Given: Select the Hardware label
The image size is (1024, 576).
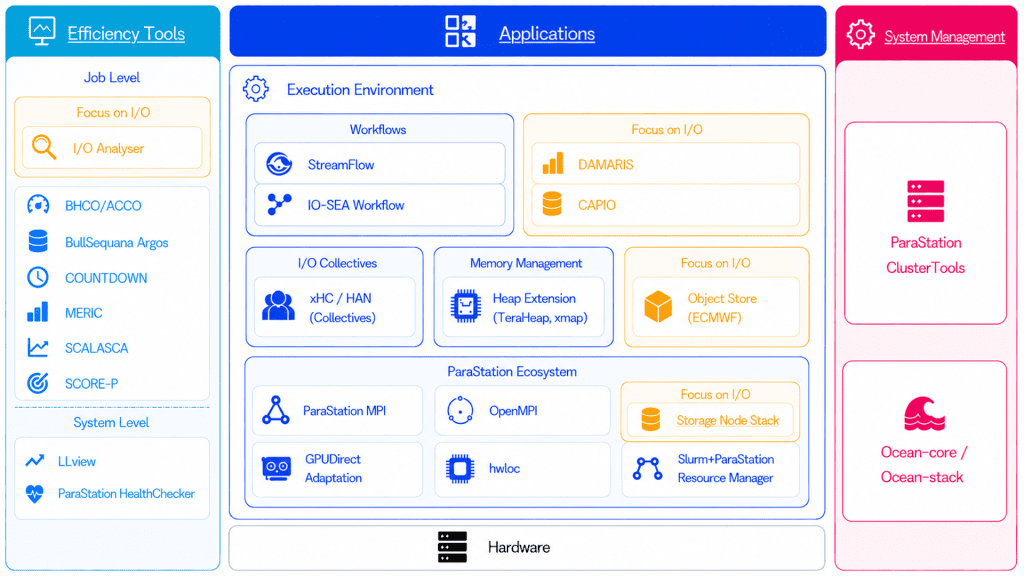Looking at the screenshot, I should pyautogui.click(x=519, y=547).
